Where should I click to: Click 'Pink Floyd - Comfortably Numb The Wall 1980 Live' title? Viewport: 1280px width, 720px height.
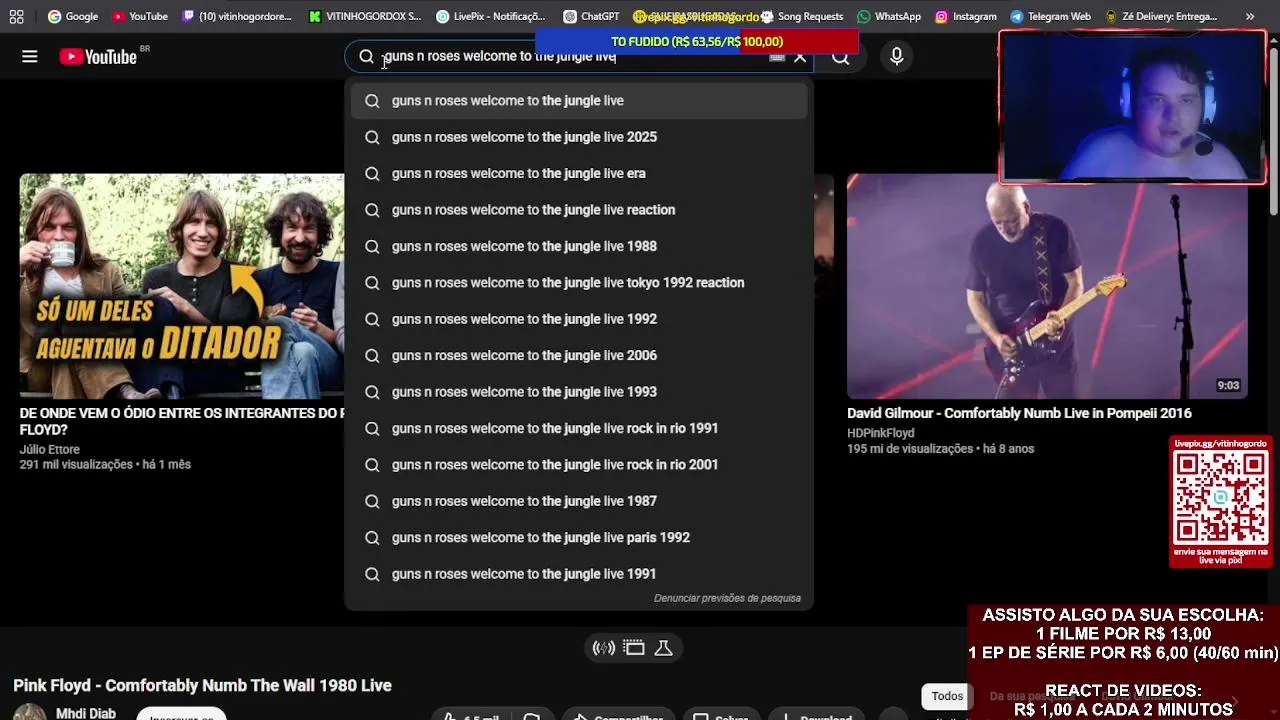(x=202, y=685)
